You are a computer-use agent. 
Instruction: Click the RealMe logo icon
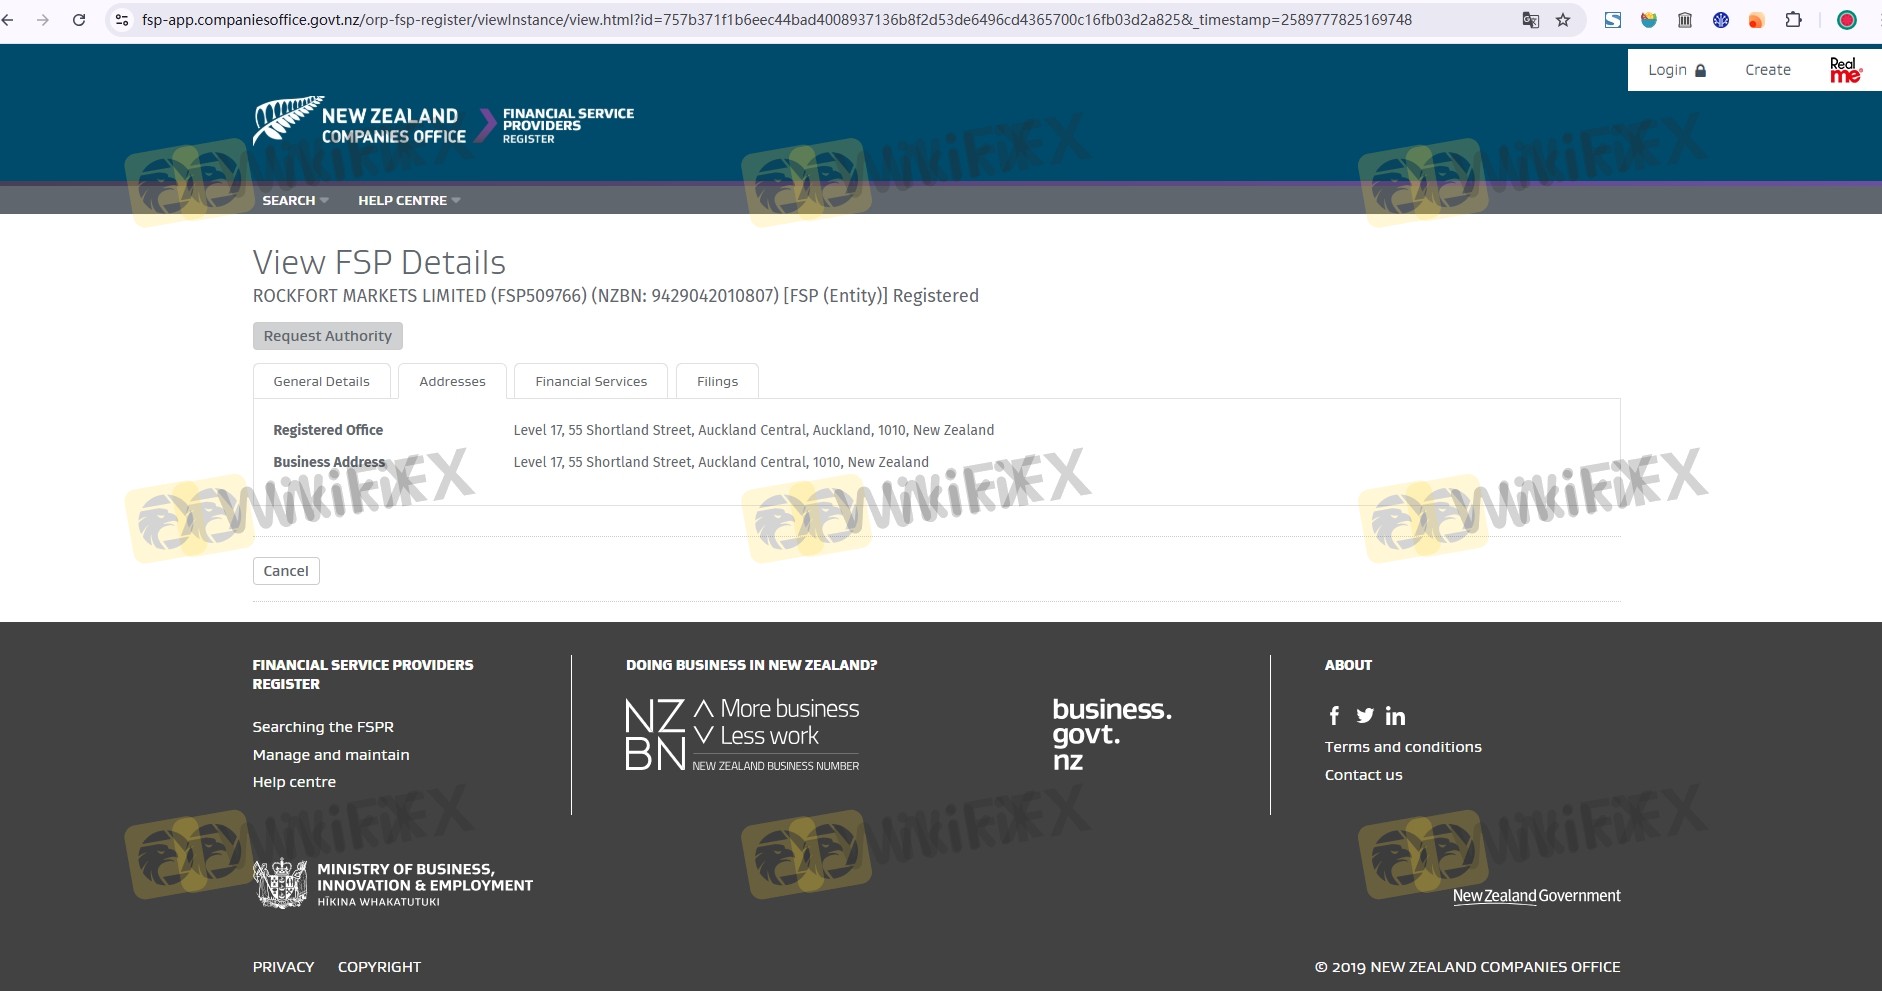(1845, 70)
